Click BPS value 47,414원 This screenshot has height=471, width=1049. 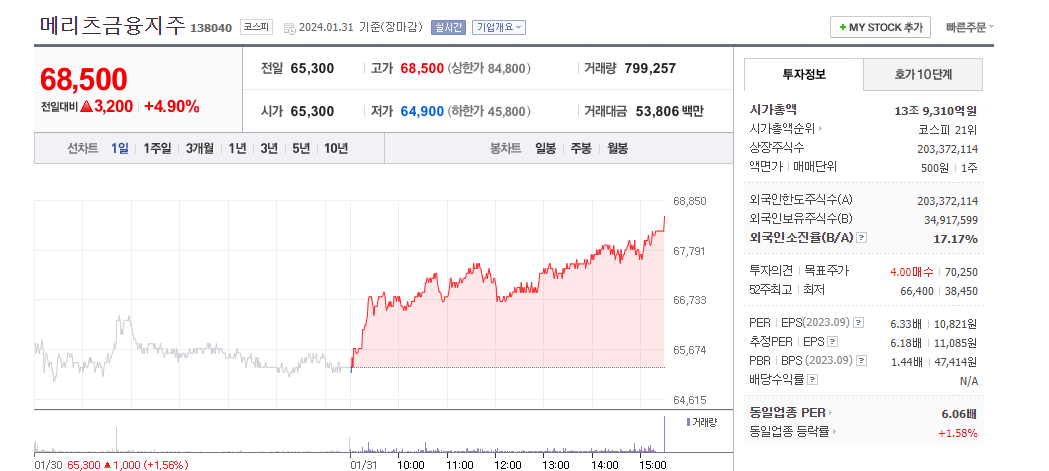click(957, 361)
